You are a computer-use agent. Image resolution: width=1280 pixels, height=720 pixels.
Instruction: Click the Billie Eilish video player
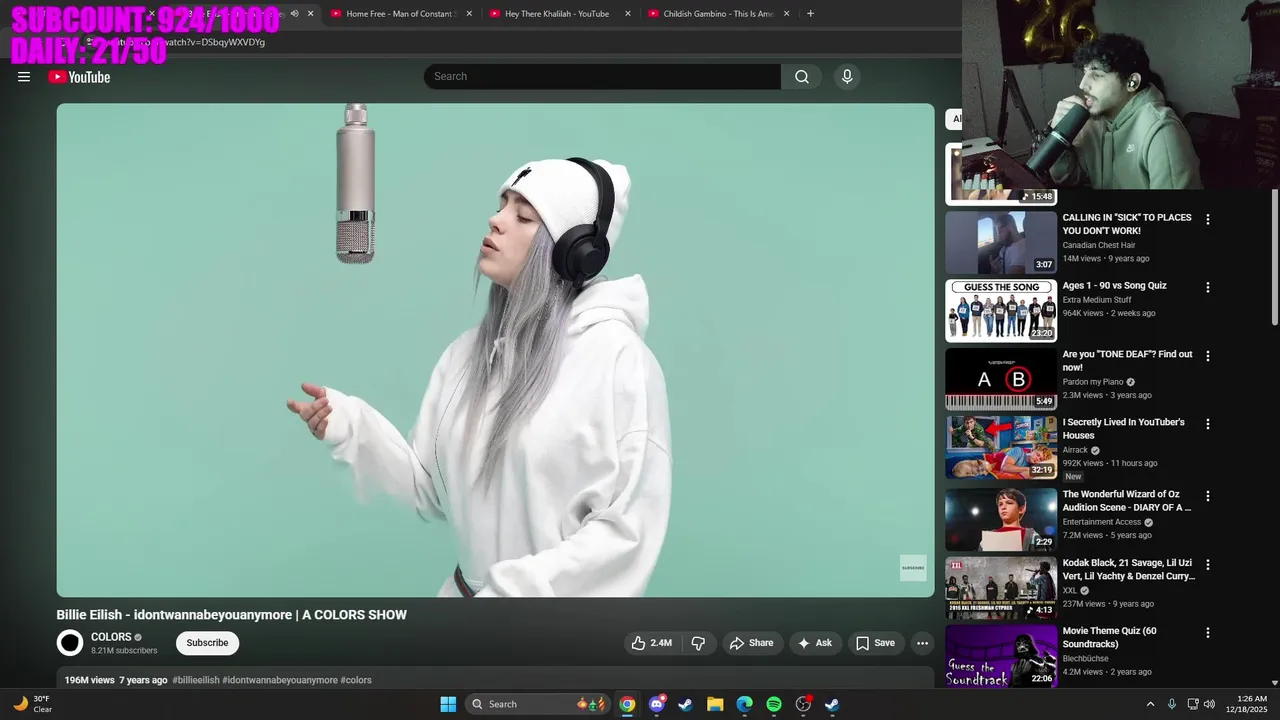(495, 350)
